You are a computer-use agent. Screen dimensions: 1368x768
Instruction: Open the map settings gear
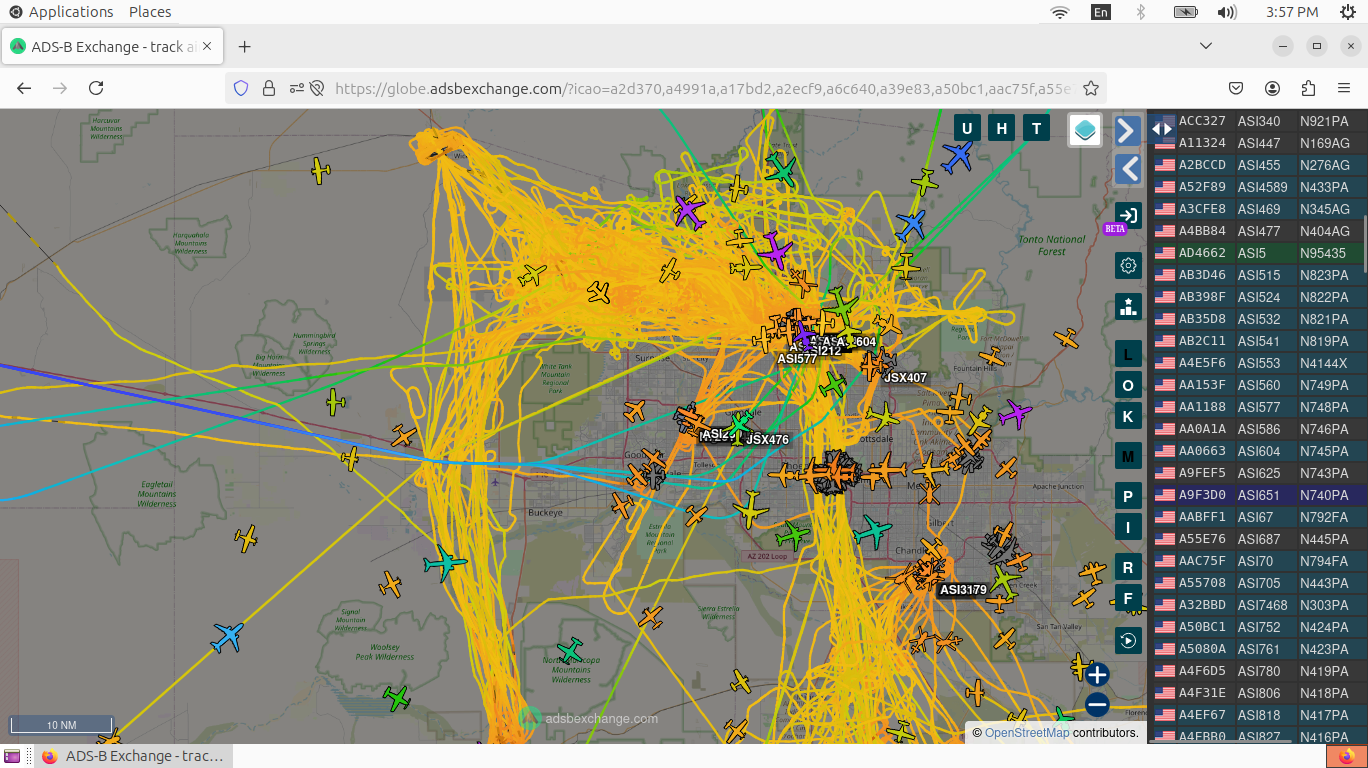(x=1129, y=265)
